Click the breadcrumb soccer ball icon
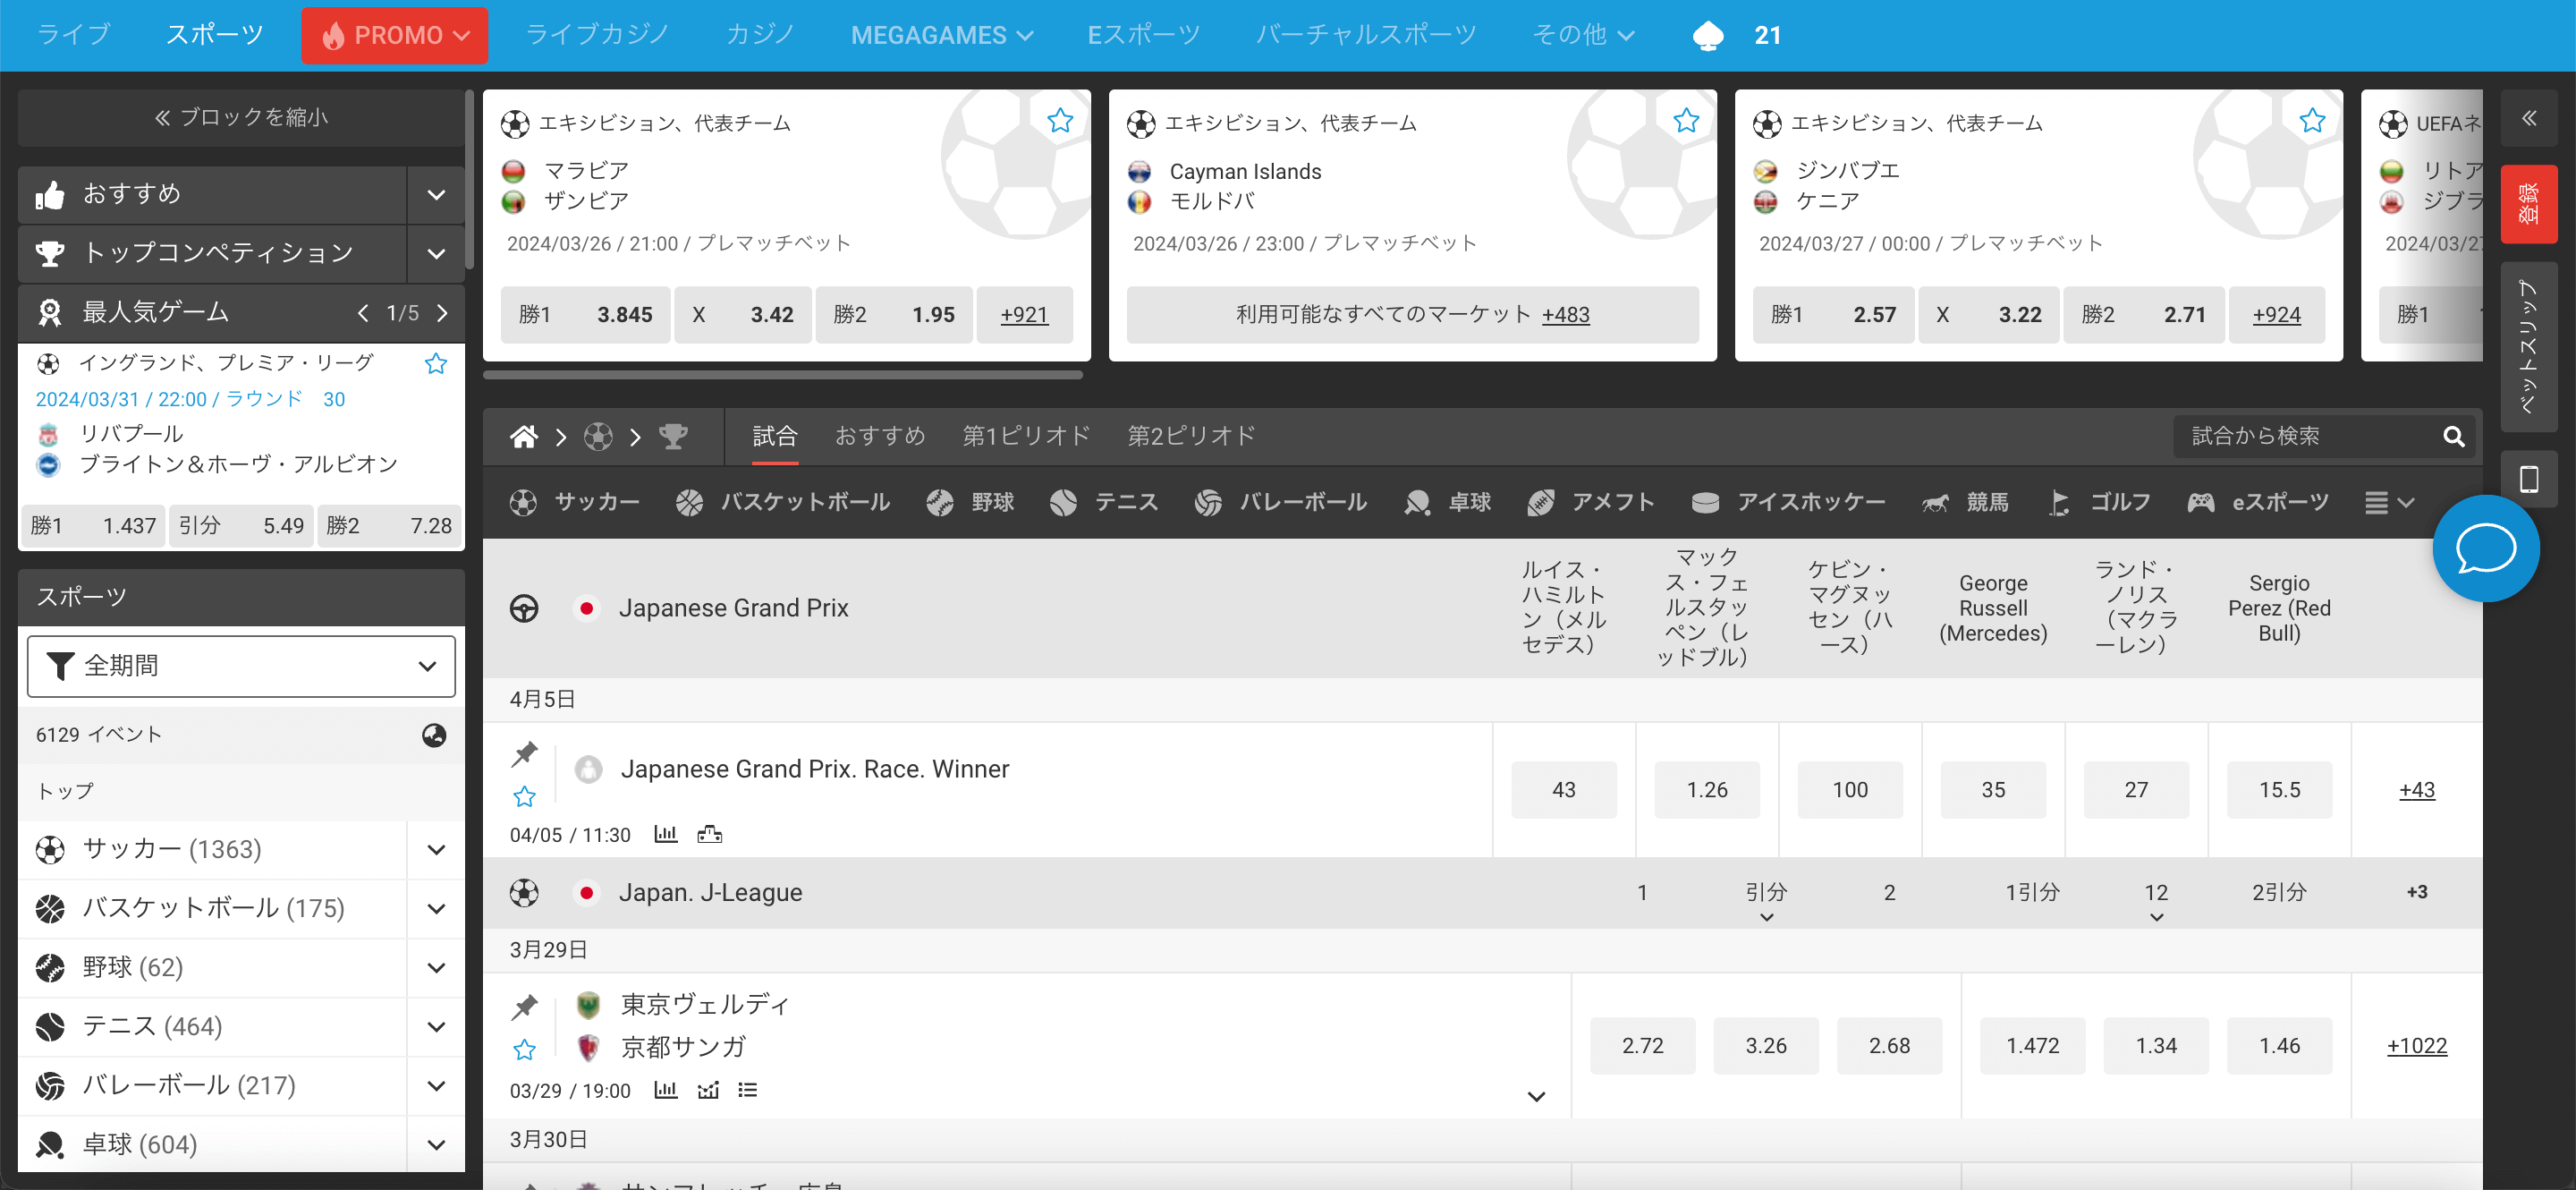The width and height of the screenshot is (2576, 1190). [x=598, y=437]
